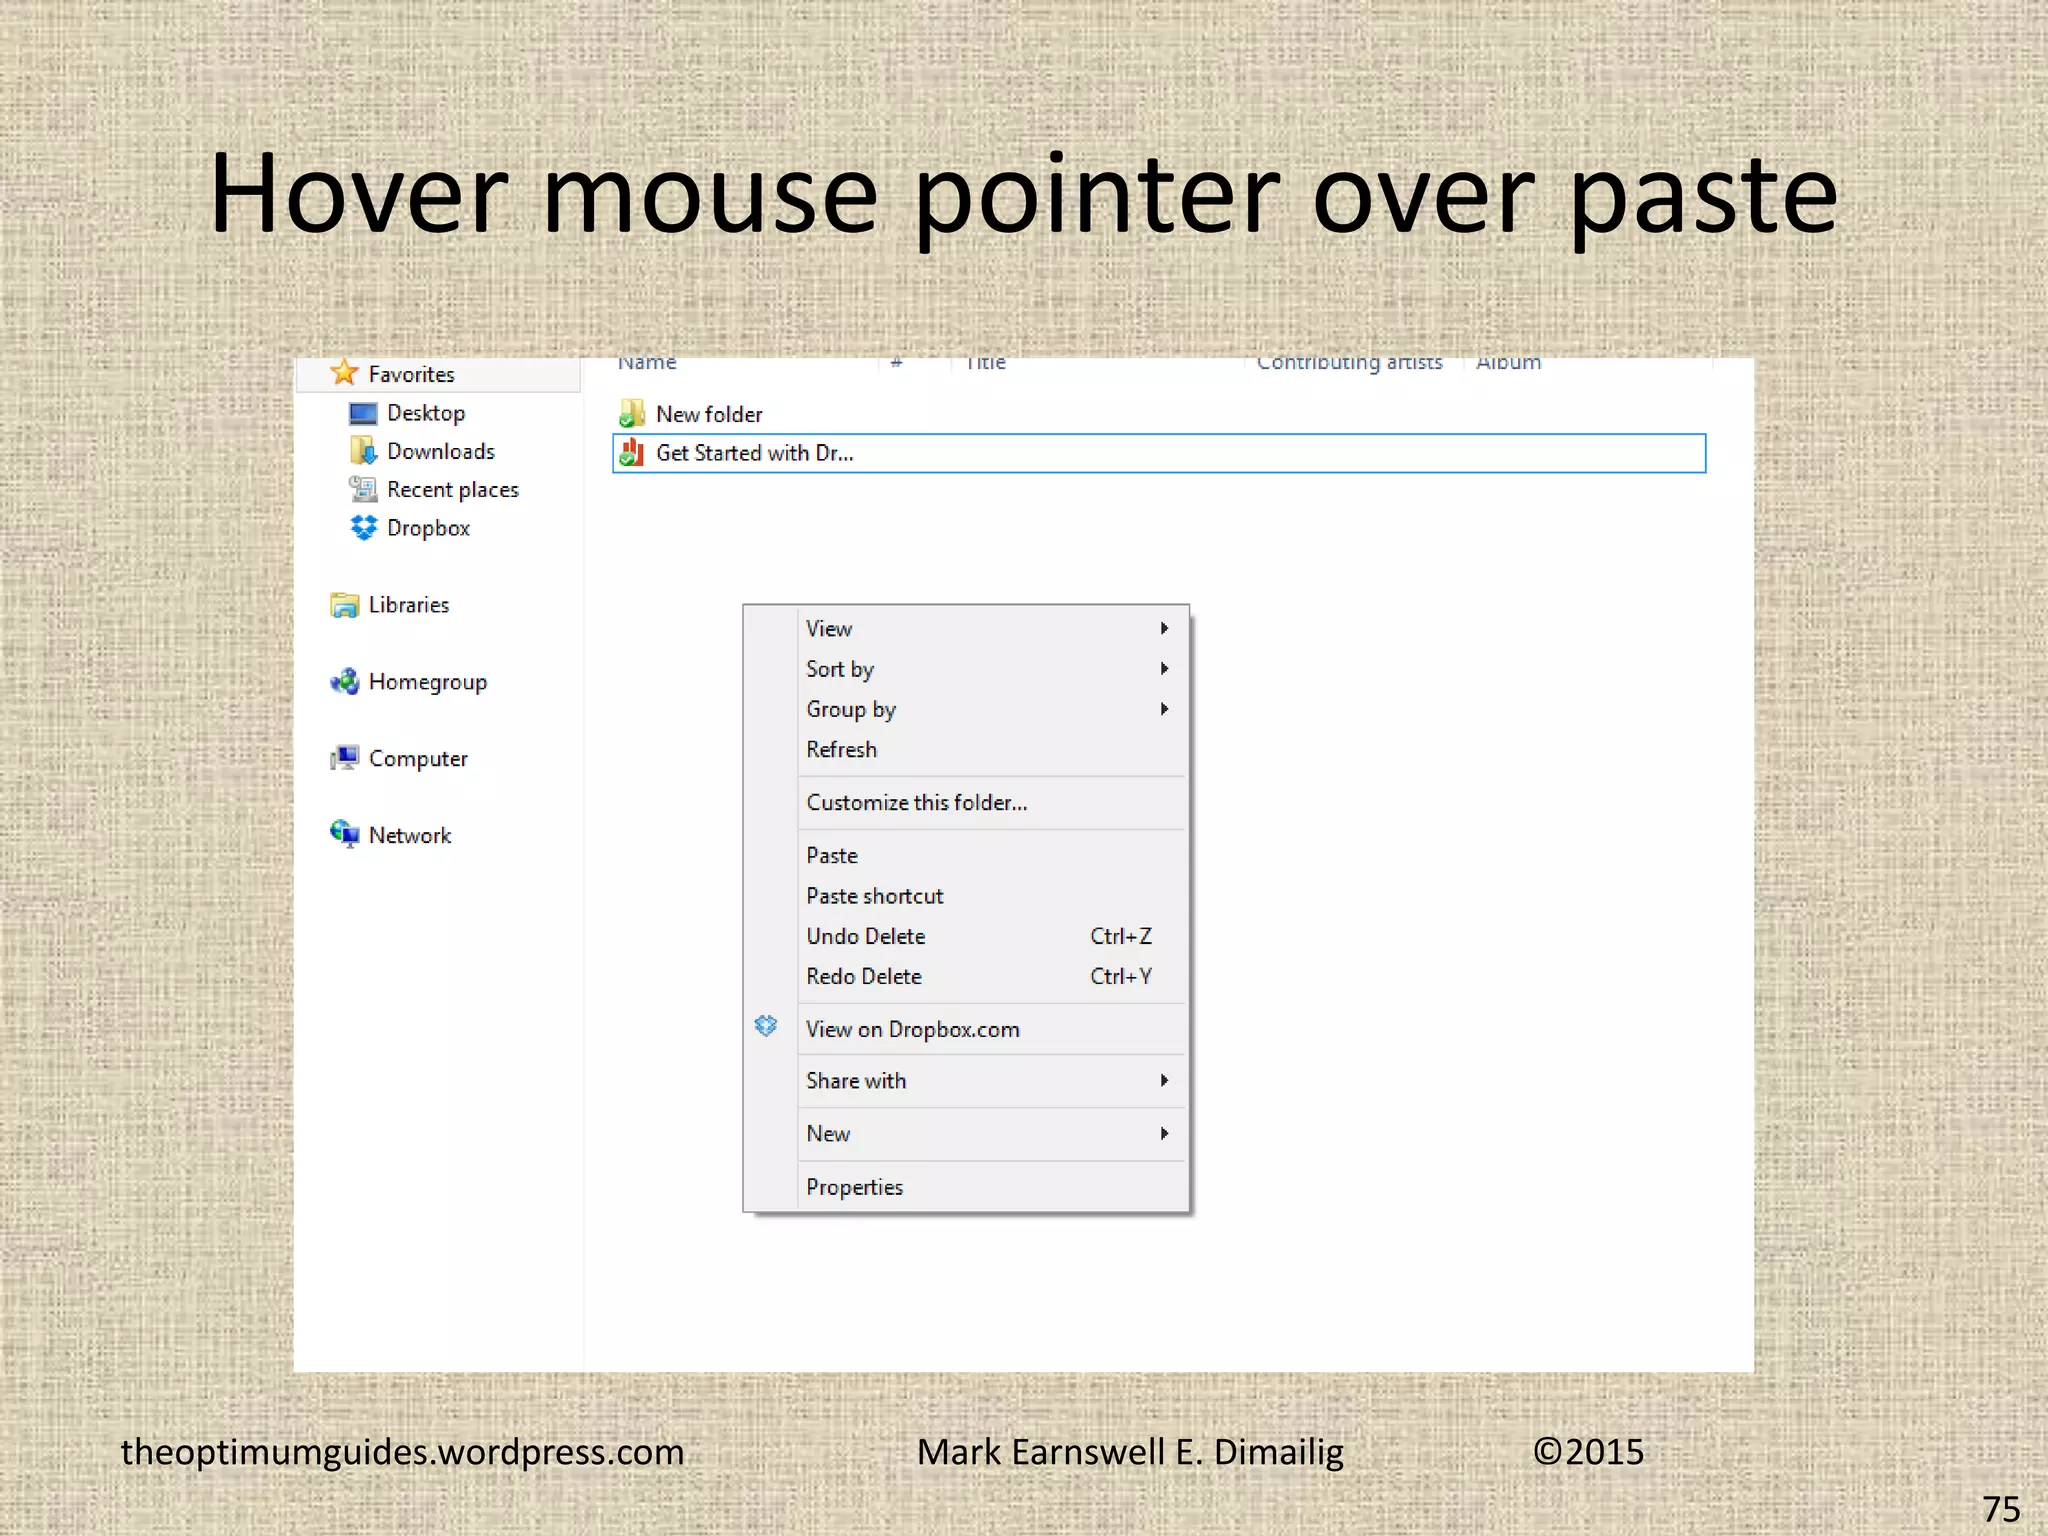Sort by Contributing artists column header
Screen dimensions: 2048x1536
click(1349, 363)
